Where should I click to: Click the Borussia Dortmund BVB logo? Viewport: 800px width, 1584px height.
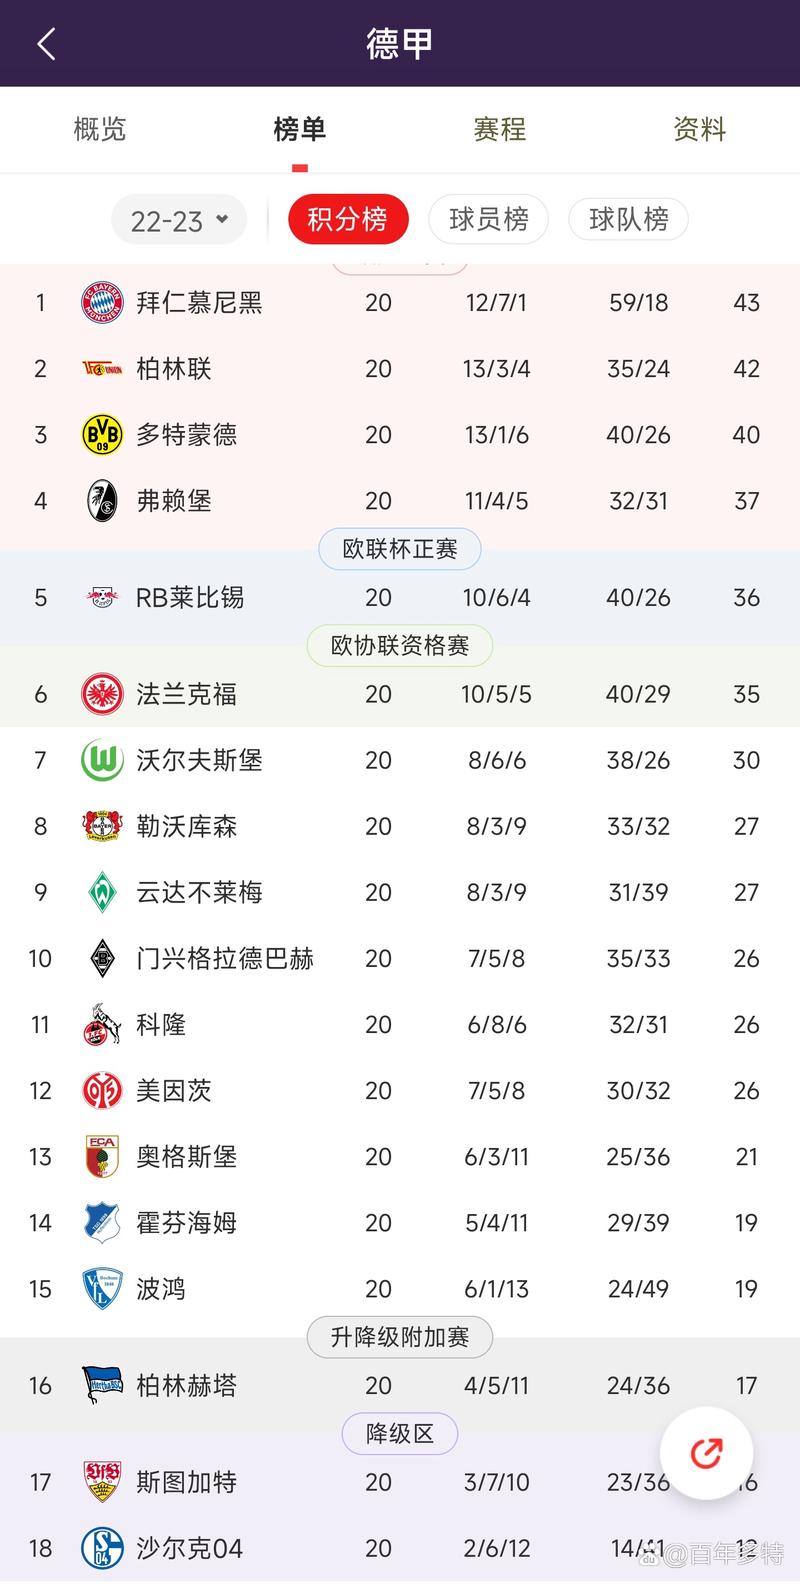pyautogui.click(x=101, y=434)
